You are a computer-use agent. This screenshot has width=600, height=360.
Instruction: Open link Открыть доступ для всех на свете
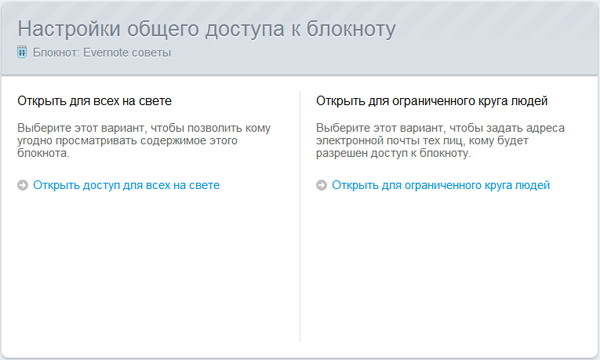pos(126,185)
